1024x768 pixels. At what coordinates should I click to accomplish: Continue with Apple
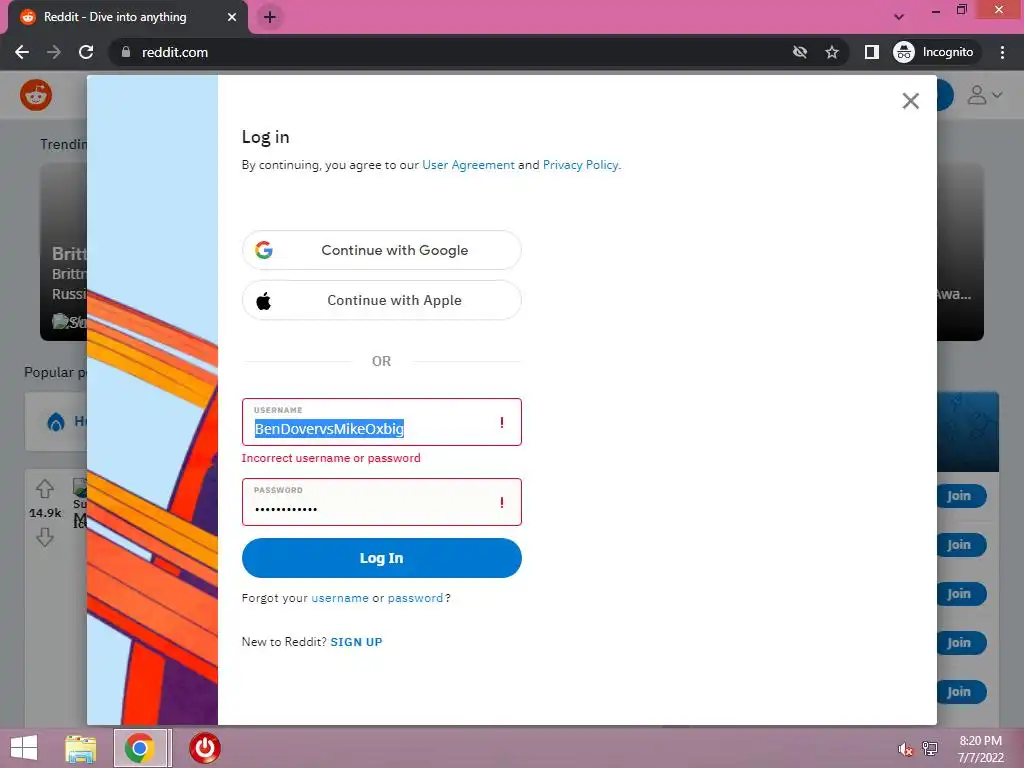click(381, 300)
